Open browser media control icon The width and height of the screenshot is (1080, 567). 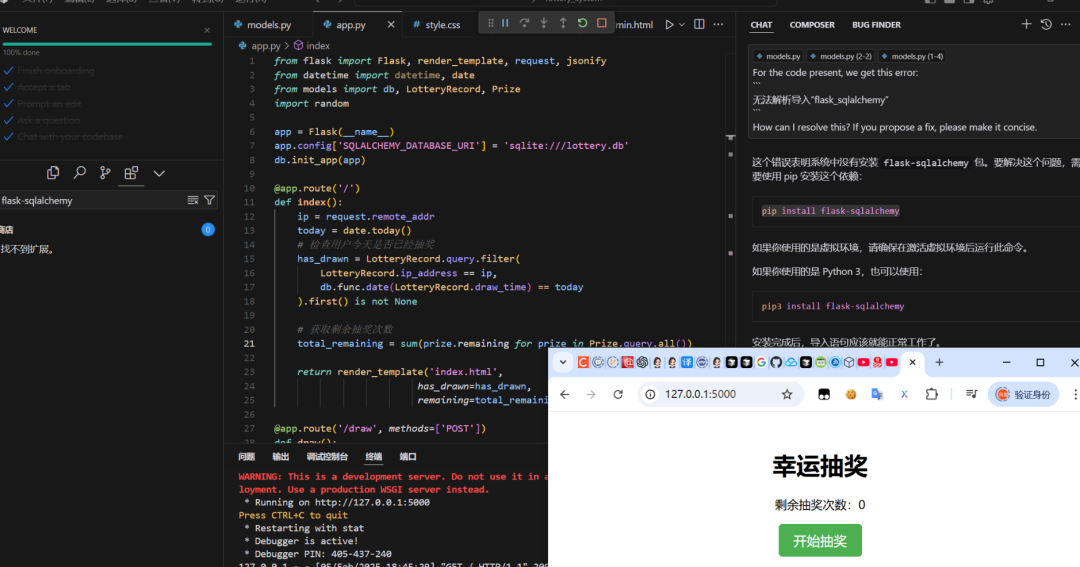(x=971, y=394)
